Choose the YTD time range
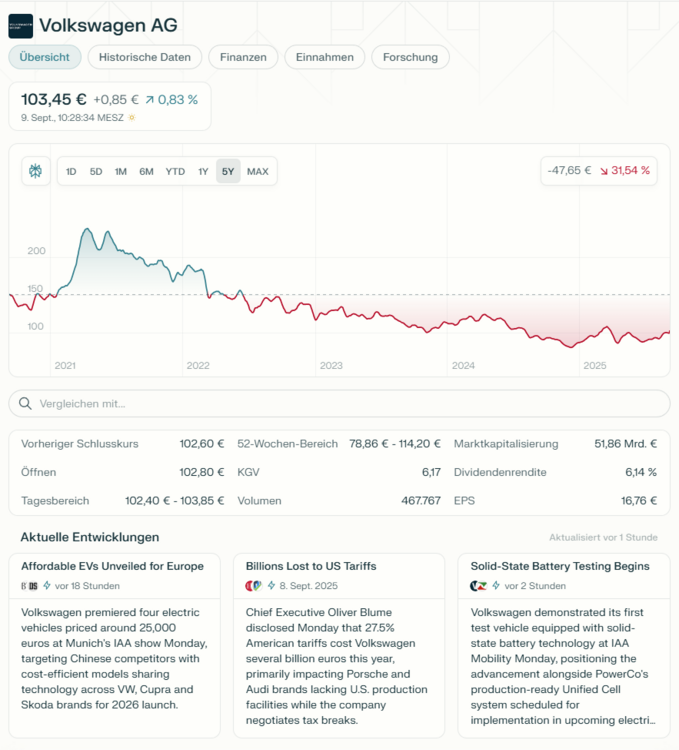Screen dimensions: 679x750 [175, 171]
